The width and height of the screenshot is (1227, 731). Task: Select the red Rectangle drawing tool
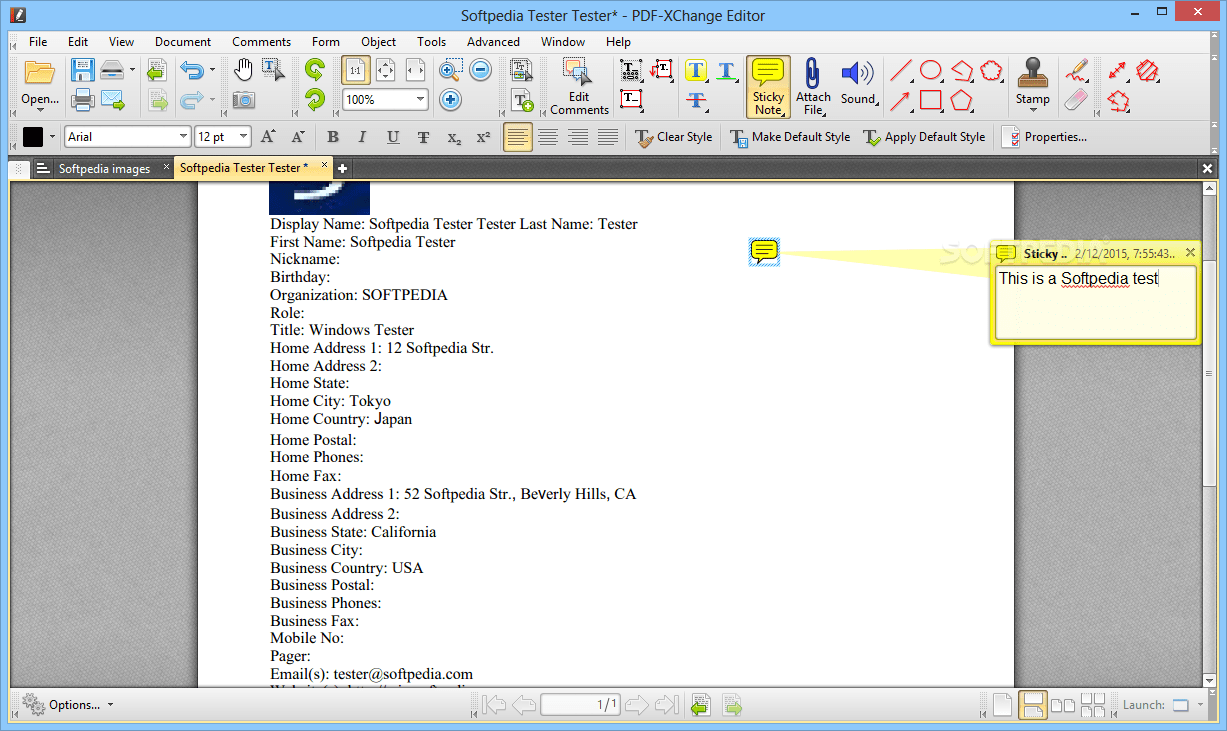pos(931,99)
